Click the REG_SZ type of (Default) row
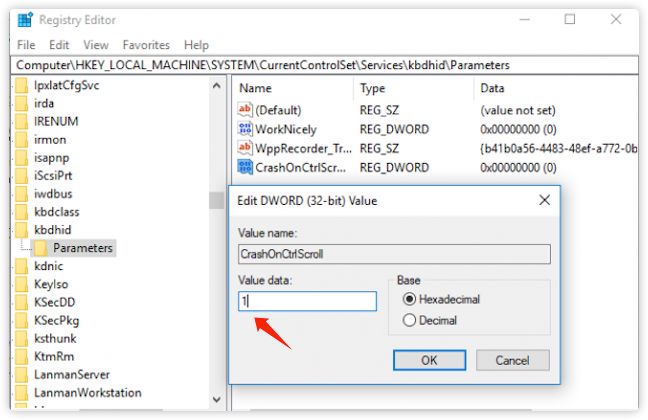 (x=379, y=110)
